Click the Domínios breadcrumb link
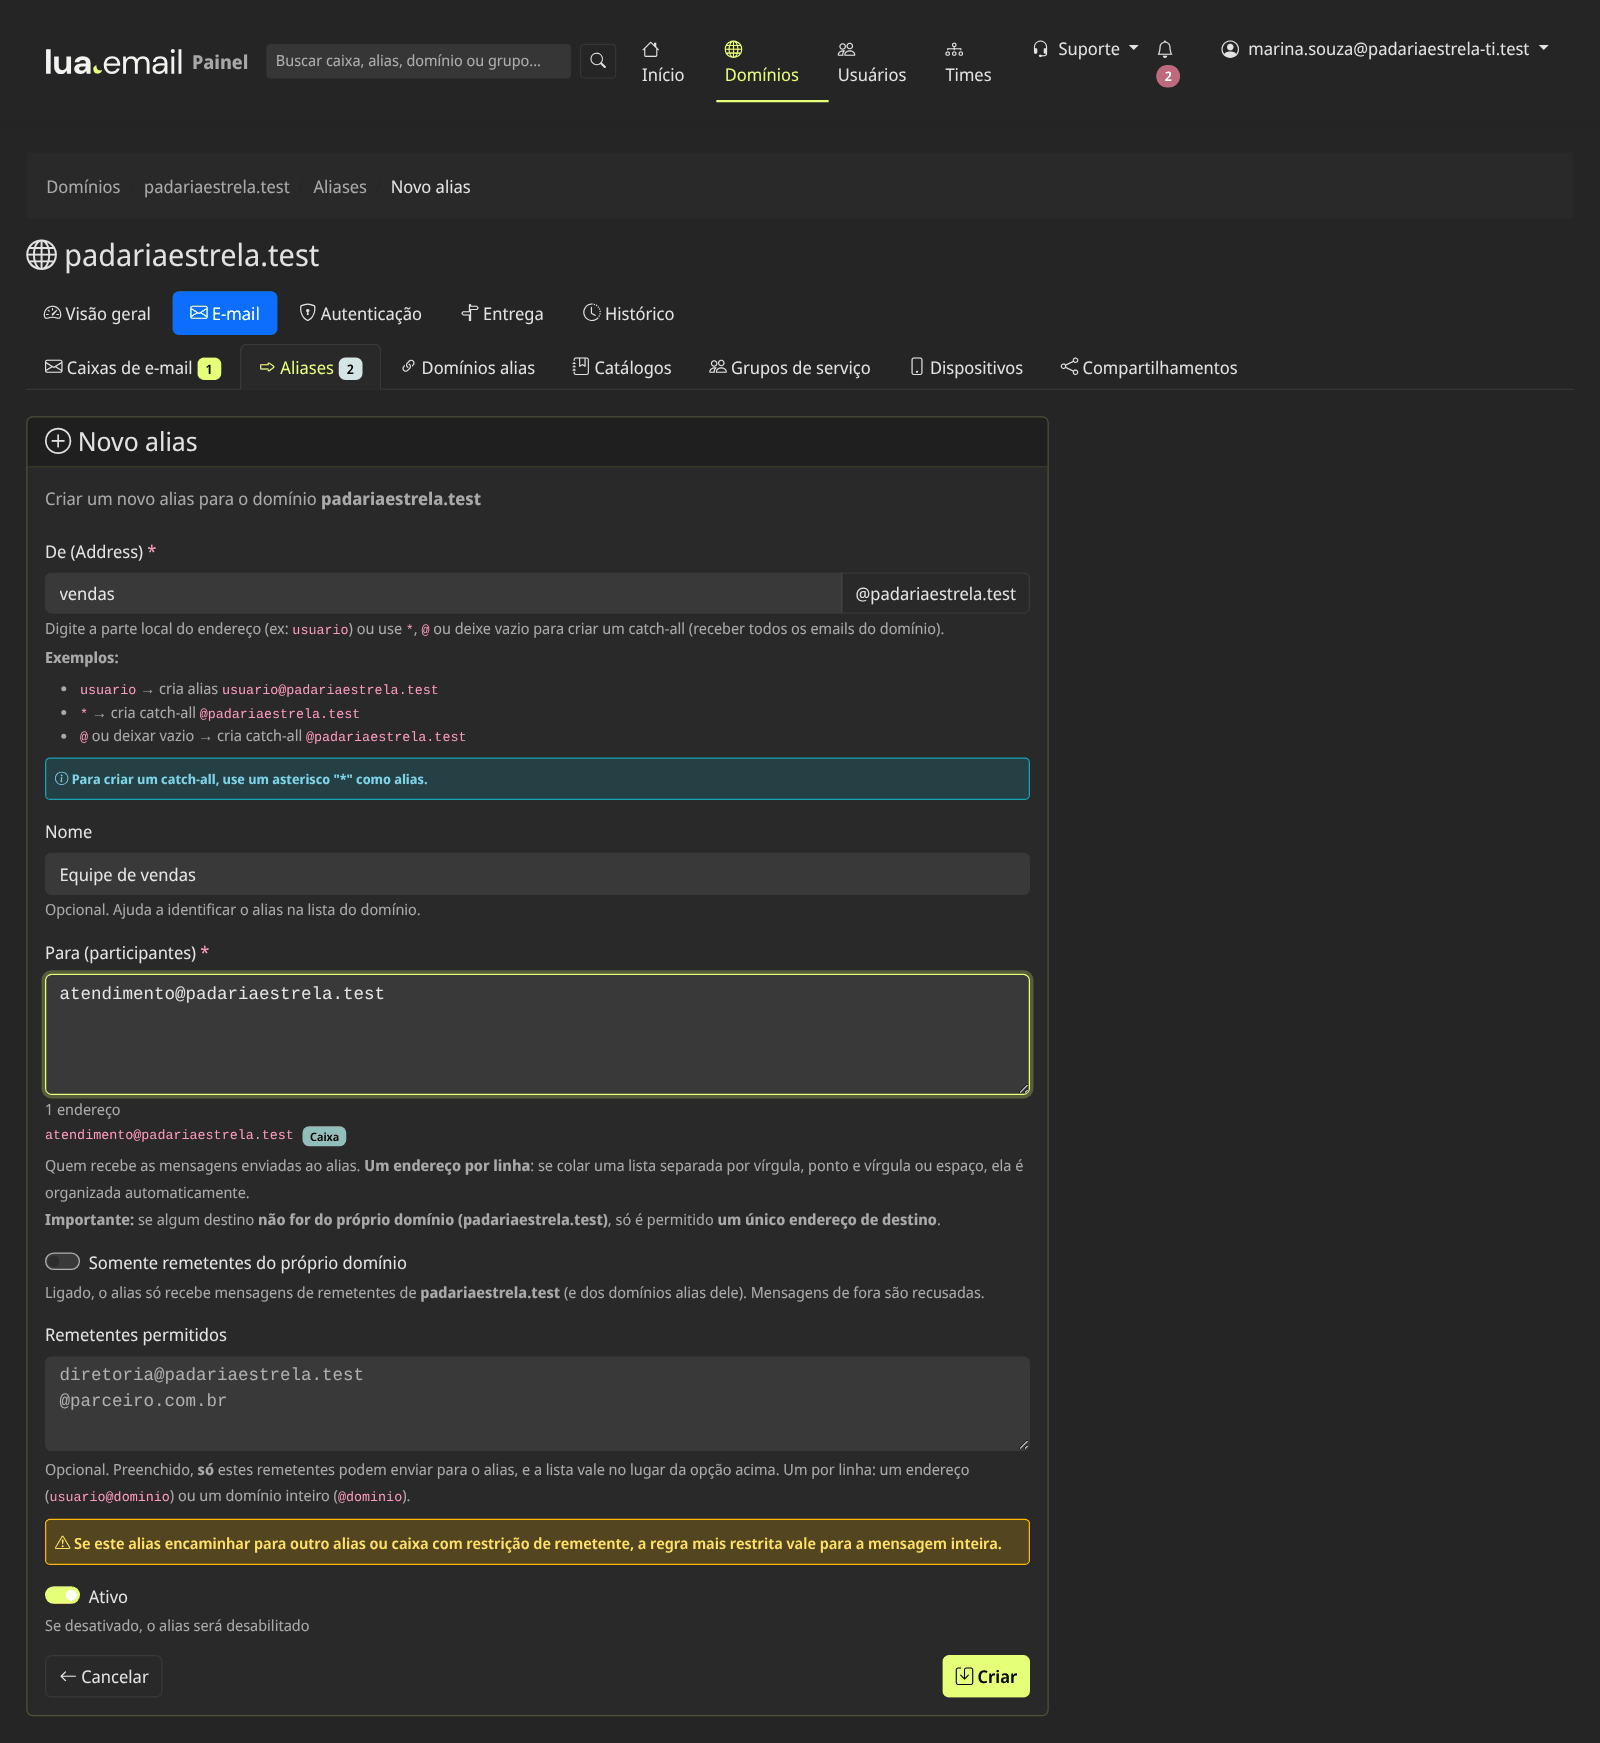Screen dimensions: 1600x1743 point(83,187)
